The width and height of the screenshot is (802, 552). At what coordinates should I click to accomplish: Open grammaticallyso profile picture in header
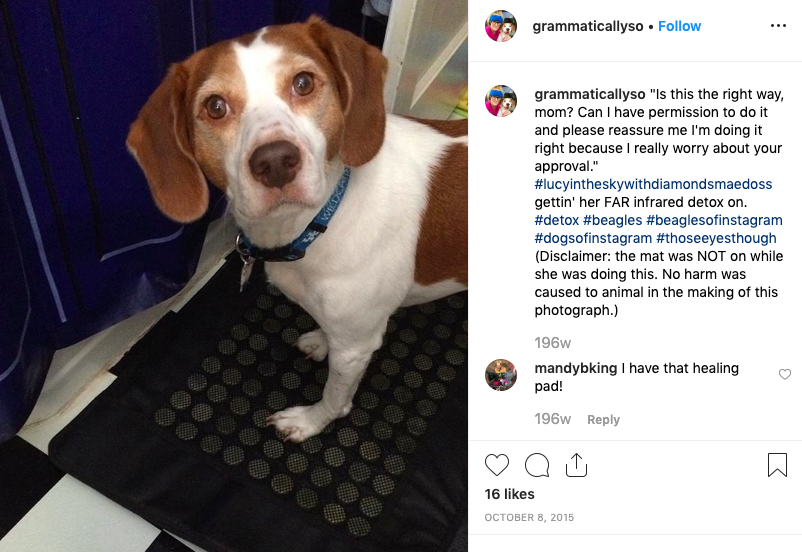coord(501,26)
